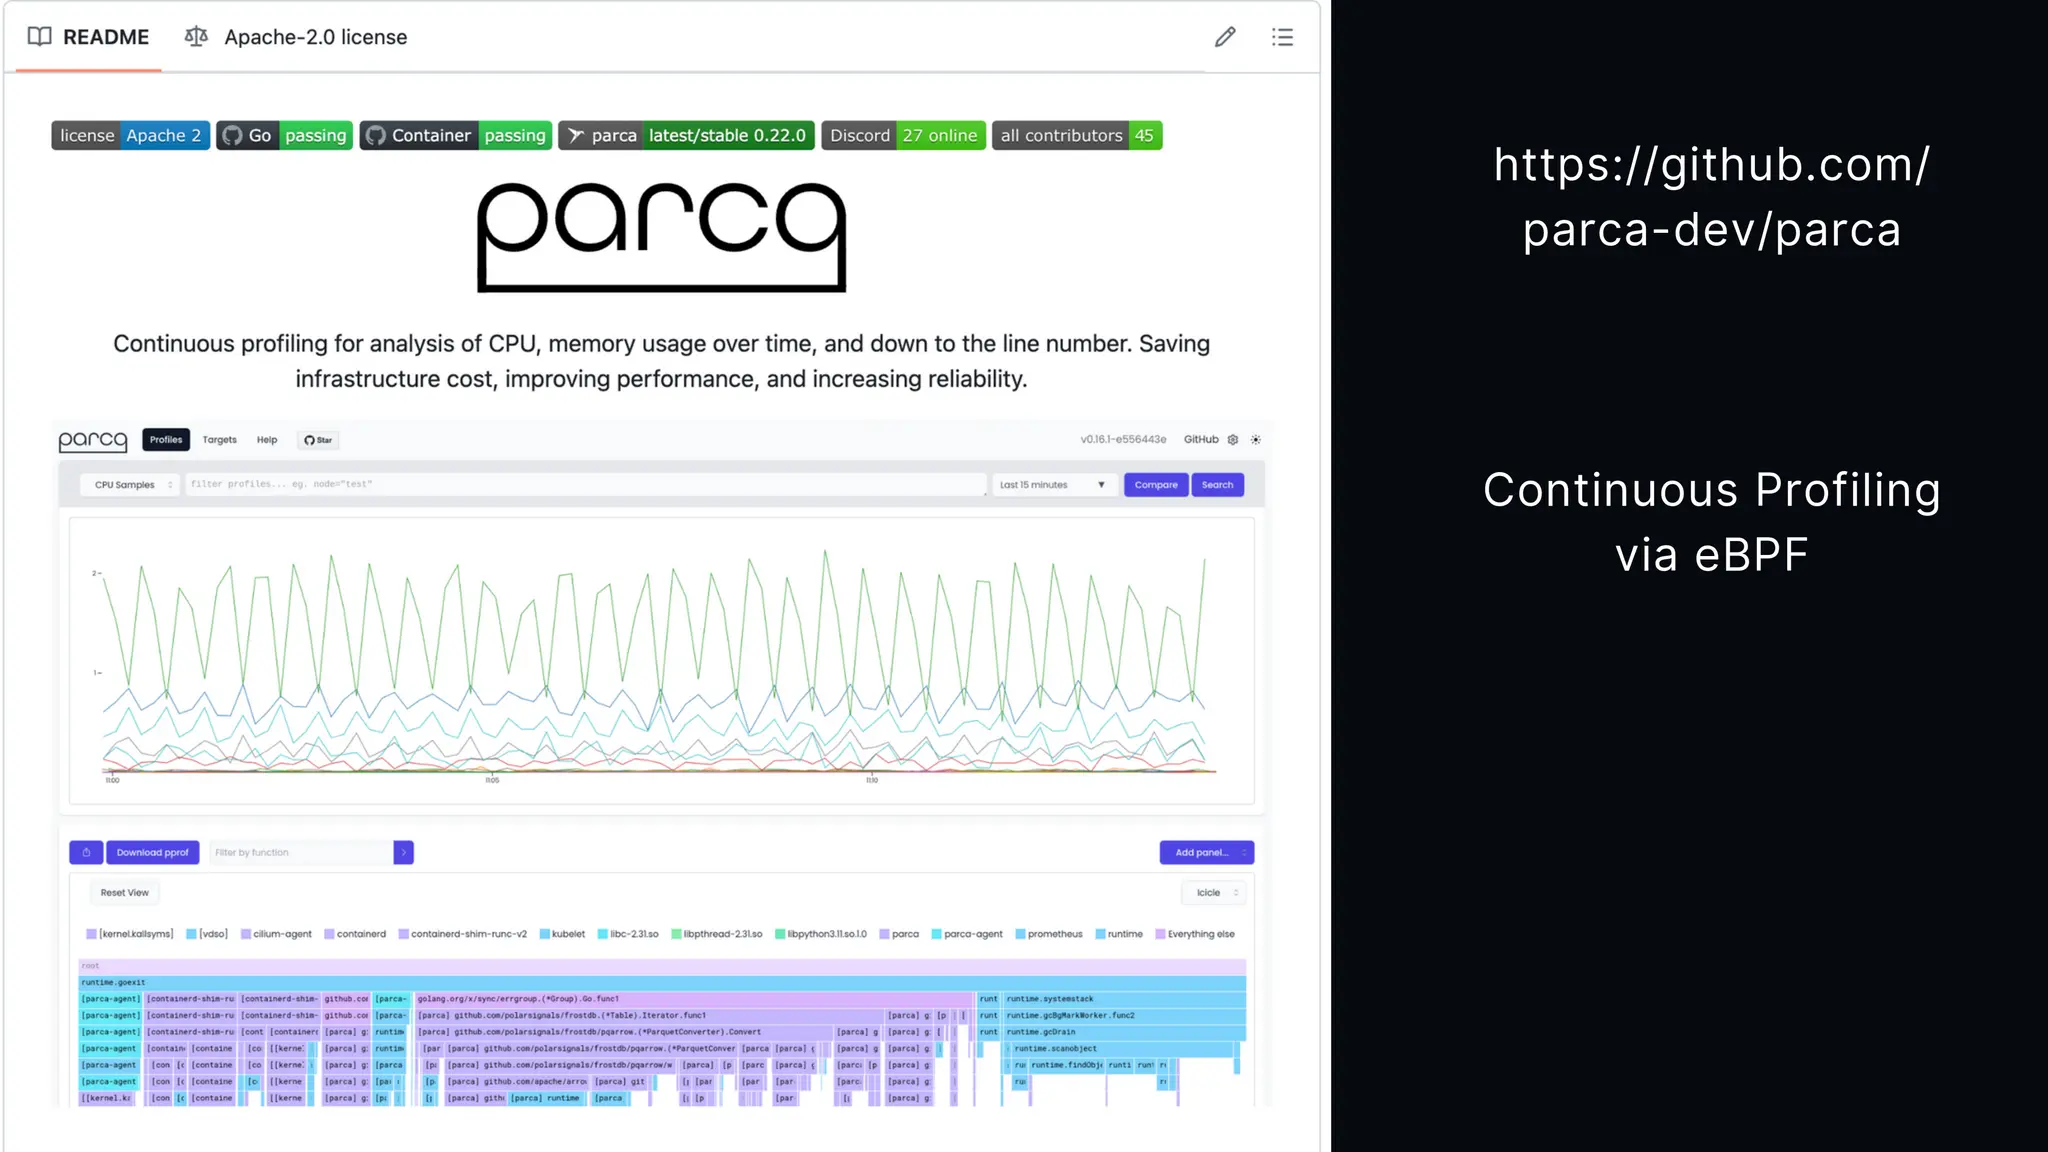The height and width of the screenshot is (1152, 2048).
Task: Click the pencil edit README icon
Action: click(1225, 37)
